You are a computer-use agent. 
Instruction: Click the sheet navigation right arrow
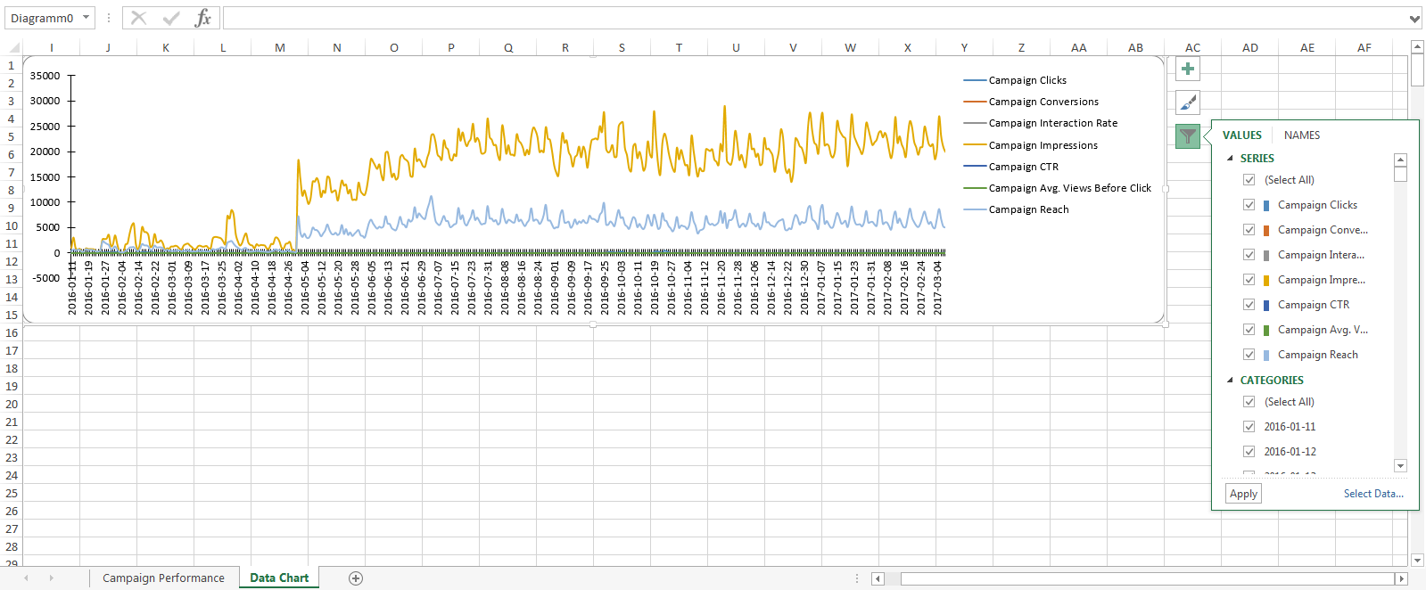[x=51, y=578]
